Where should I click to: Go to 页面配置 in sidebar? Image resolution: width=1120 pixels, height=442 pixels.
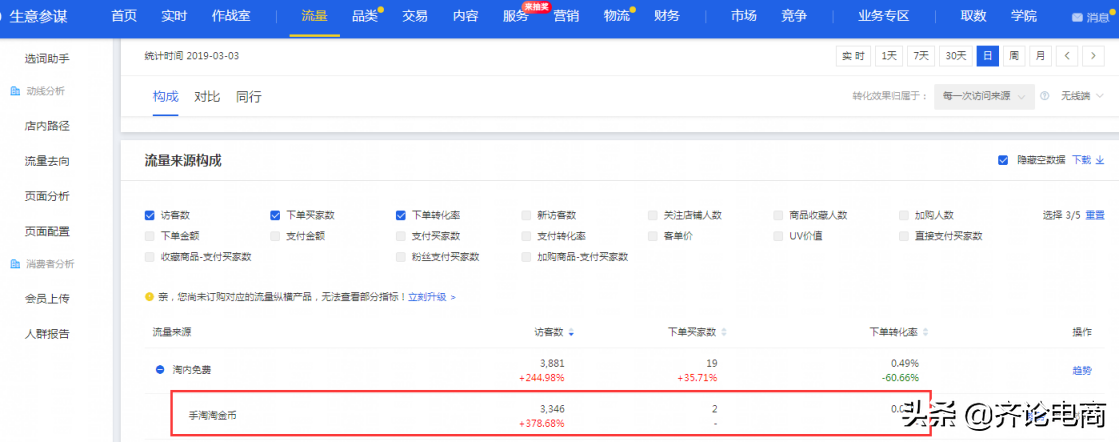point(47,231)
